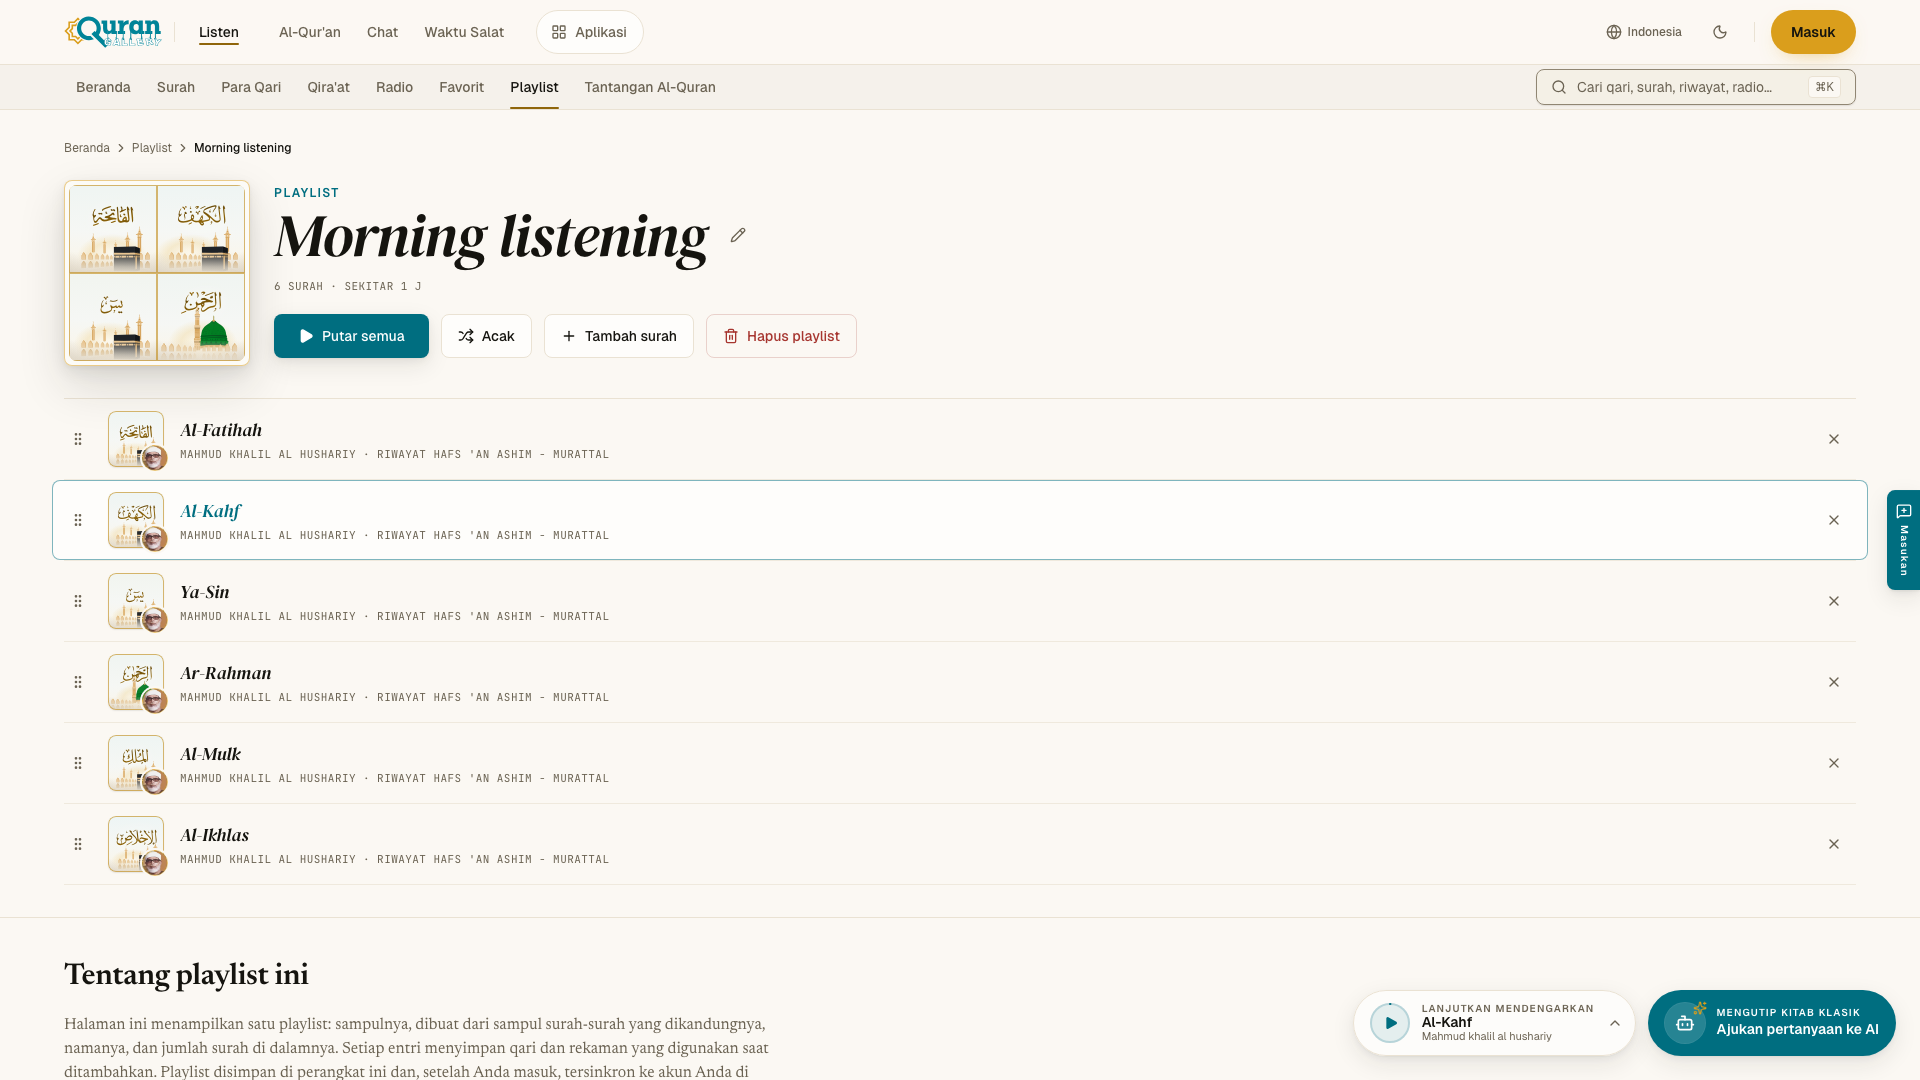The image size is (1920, 1080).
Task: Open Waktu Salat in the top navigation
Action: 464,32
